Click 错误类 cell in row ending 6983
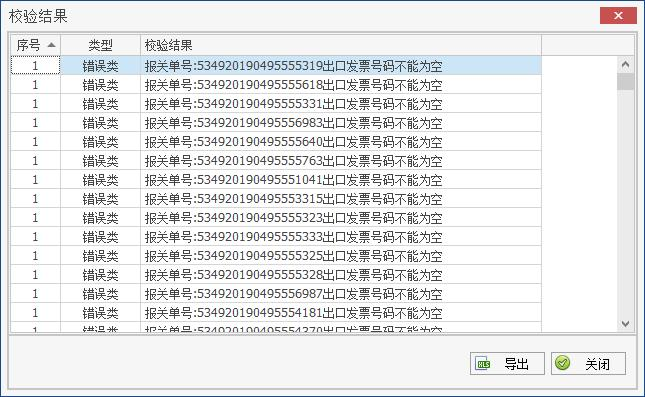This screenshot has height=397, width=645. click(100, 123)
